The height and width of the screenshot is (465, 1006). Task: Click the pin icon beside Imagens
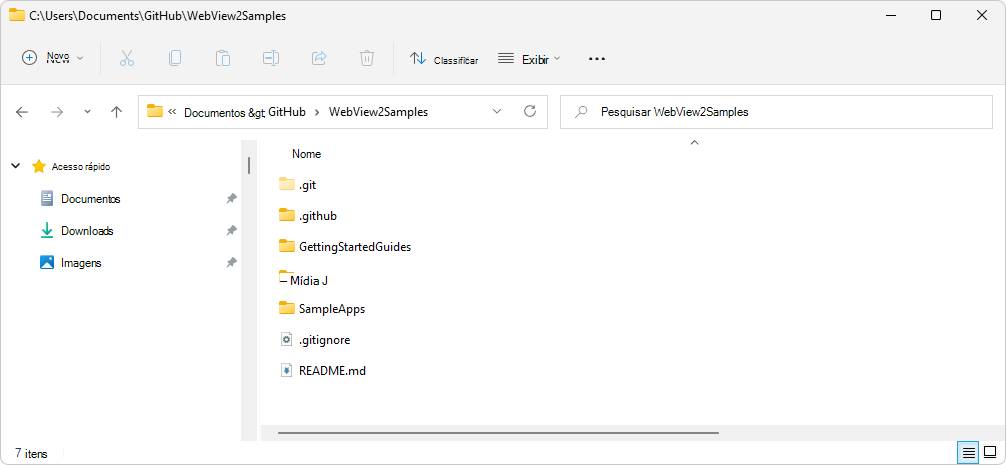[232, 262]
